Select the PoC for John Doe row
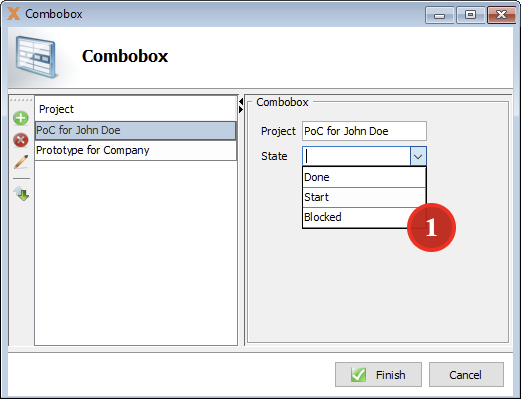 (135, 130)
